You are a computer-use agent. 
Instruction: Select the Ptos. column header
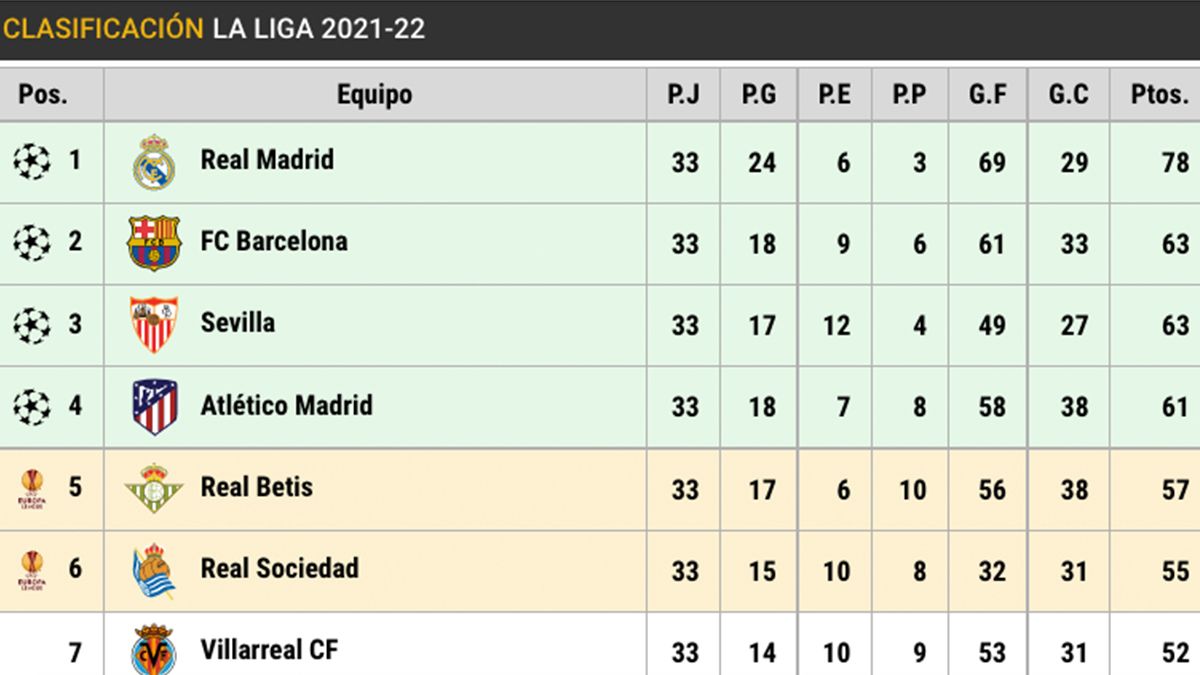coord(1158,95)
